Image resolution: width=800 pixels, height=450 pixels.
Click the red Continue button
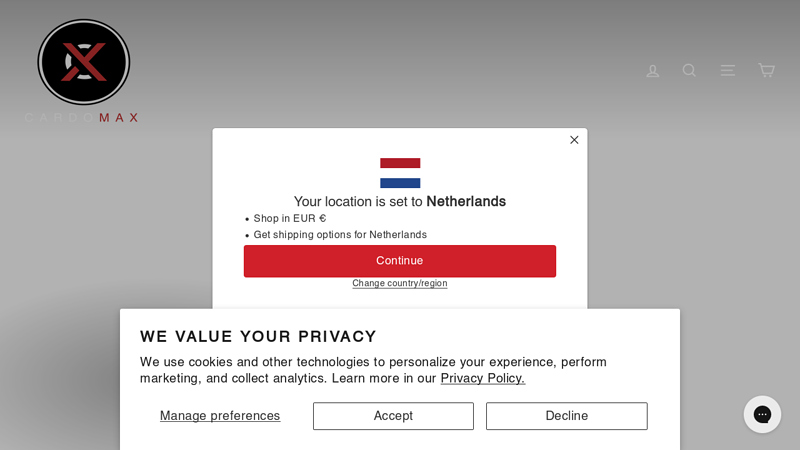[400, 261]
